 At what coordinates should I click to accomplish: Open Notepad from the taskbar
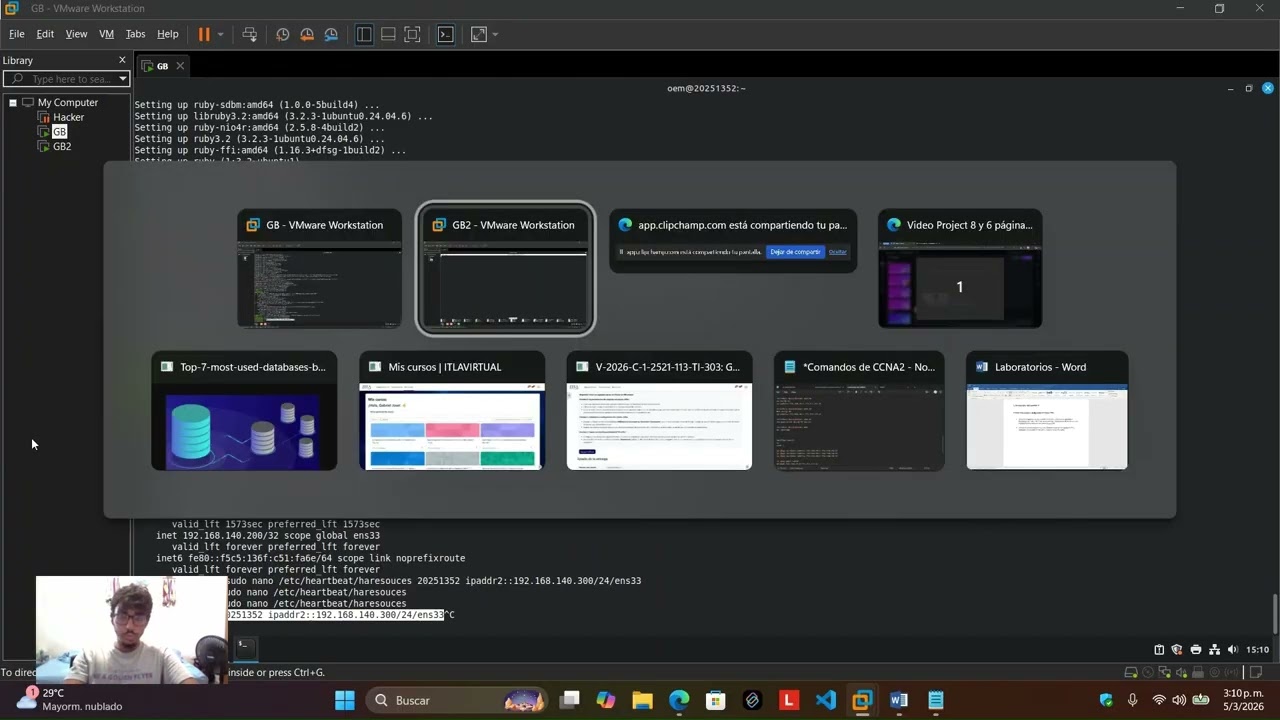(x=936, y=700)
